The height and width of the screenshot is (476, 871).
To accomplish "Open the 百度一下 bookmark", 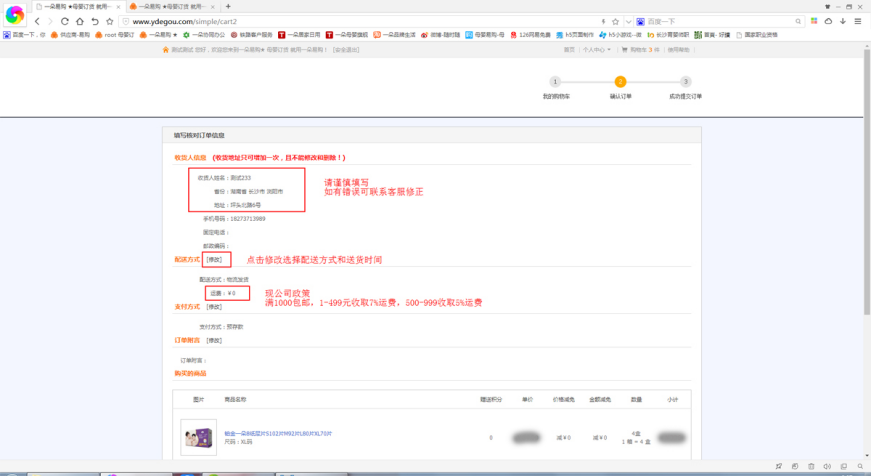I will pyautogui.click(x=24, y=34).
